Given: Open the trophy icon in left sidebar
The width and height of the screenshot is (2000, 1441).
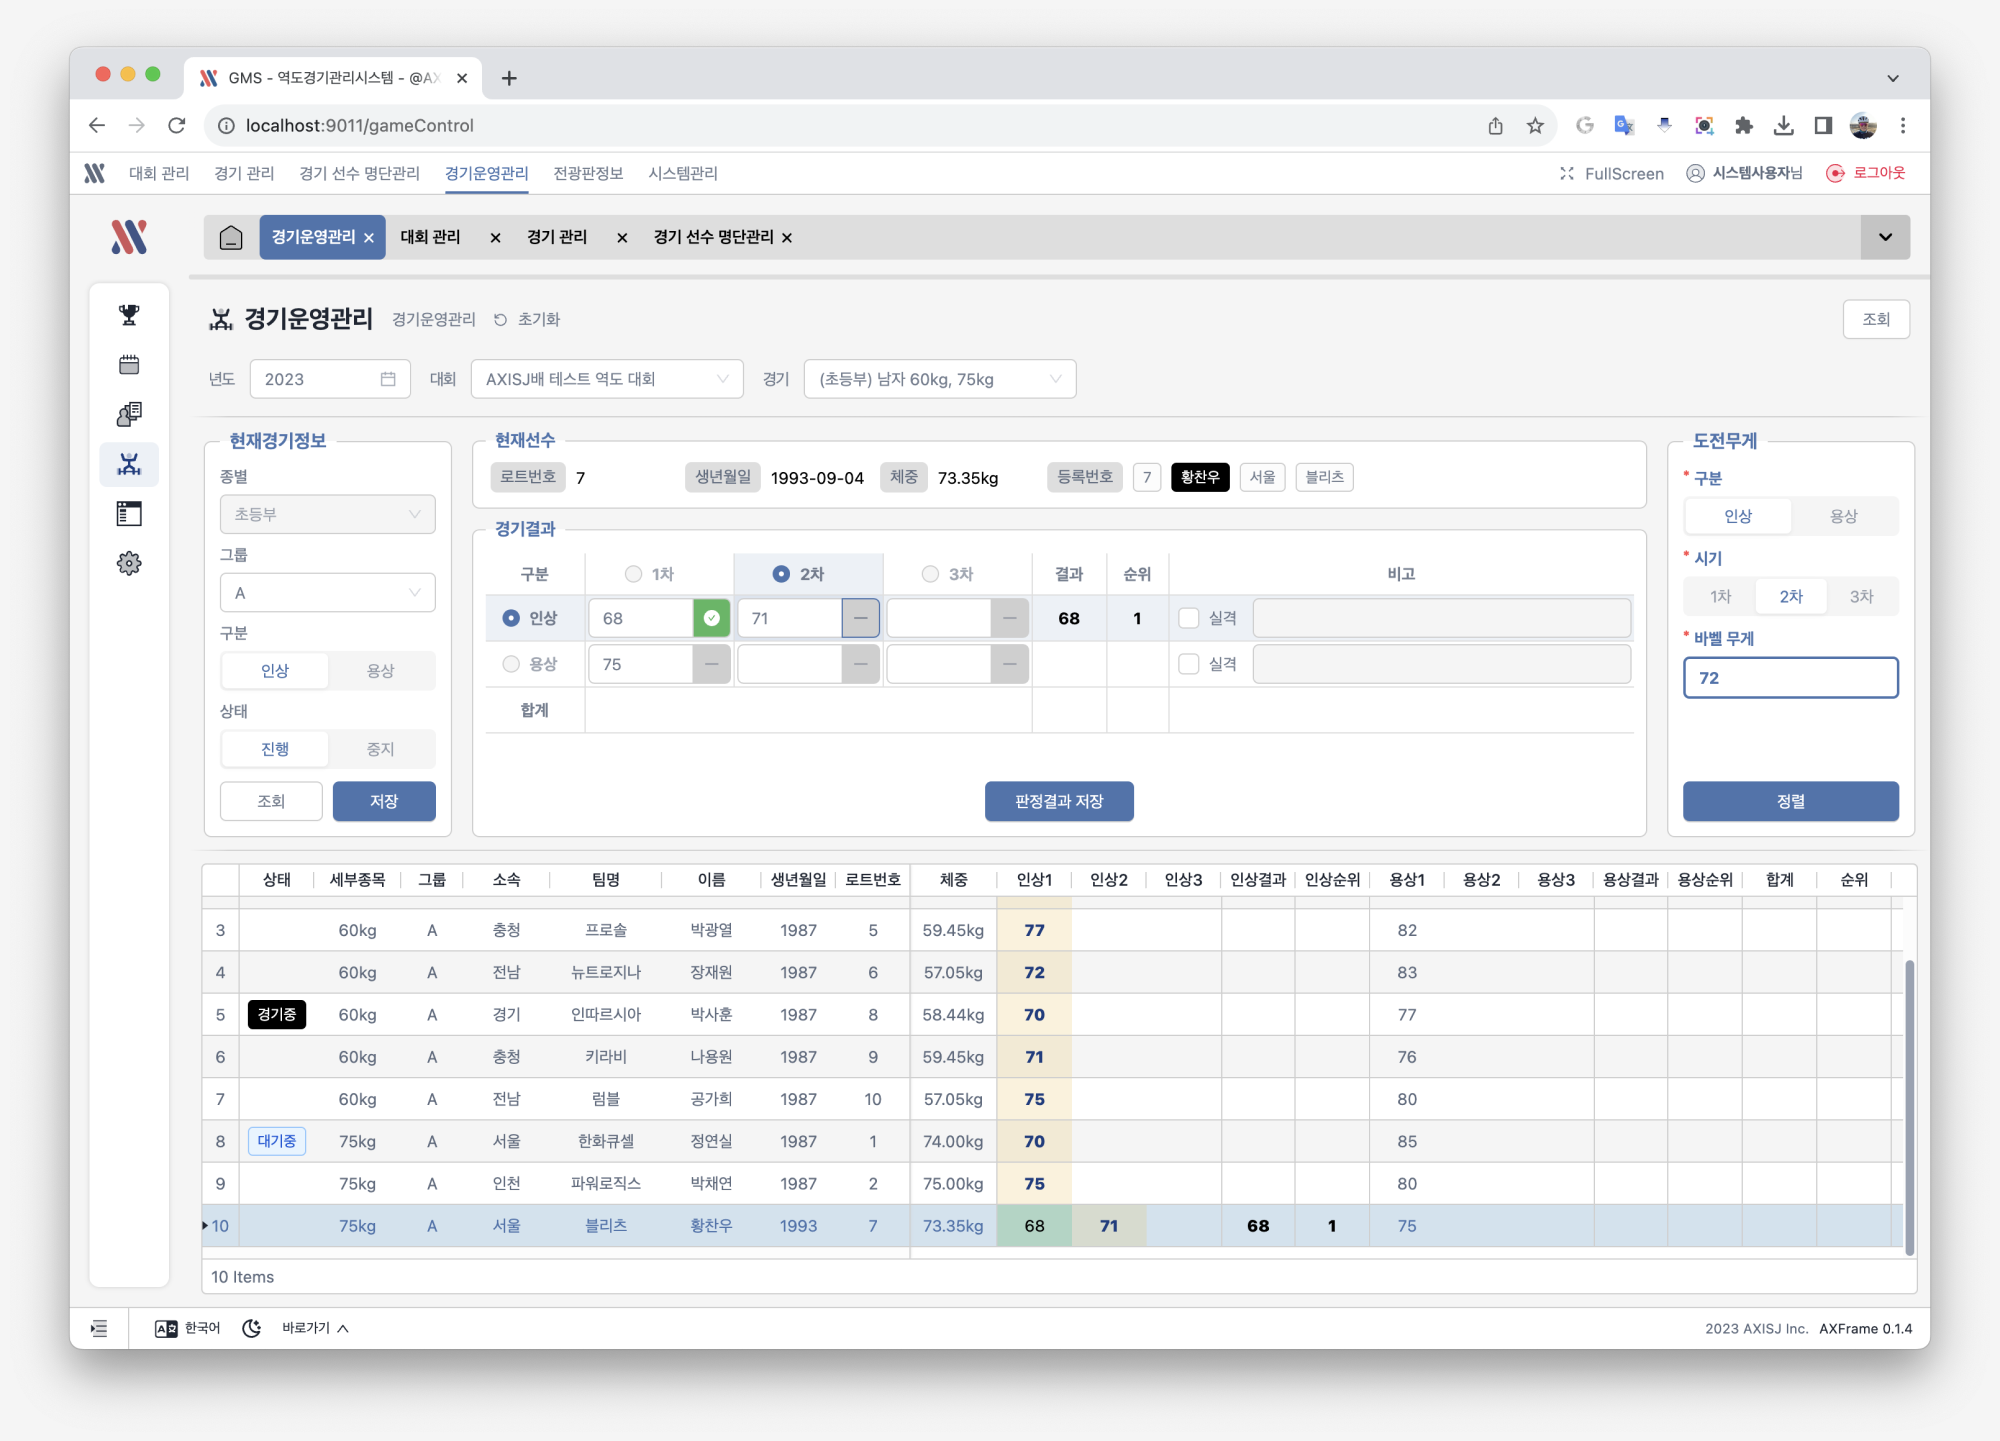Looking at the screenshot, I should pos(129,315).
